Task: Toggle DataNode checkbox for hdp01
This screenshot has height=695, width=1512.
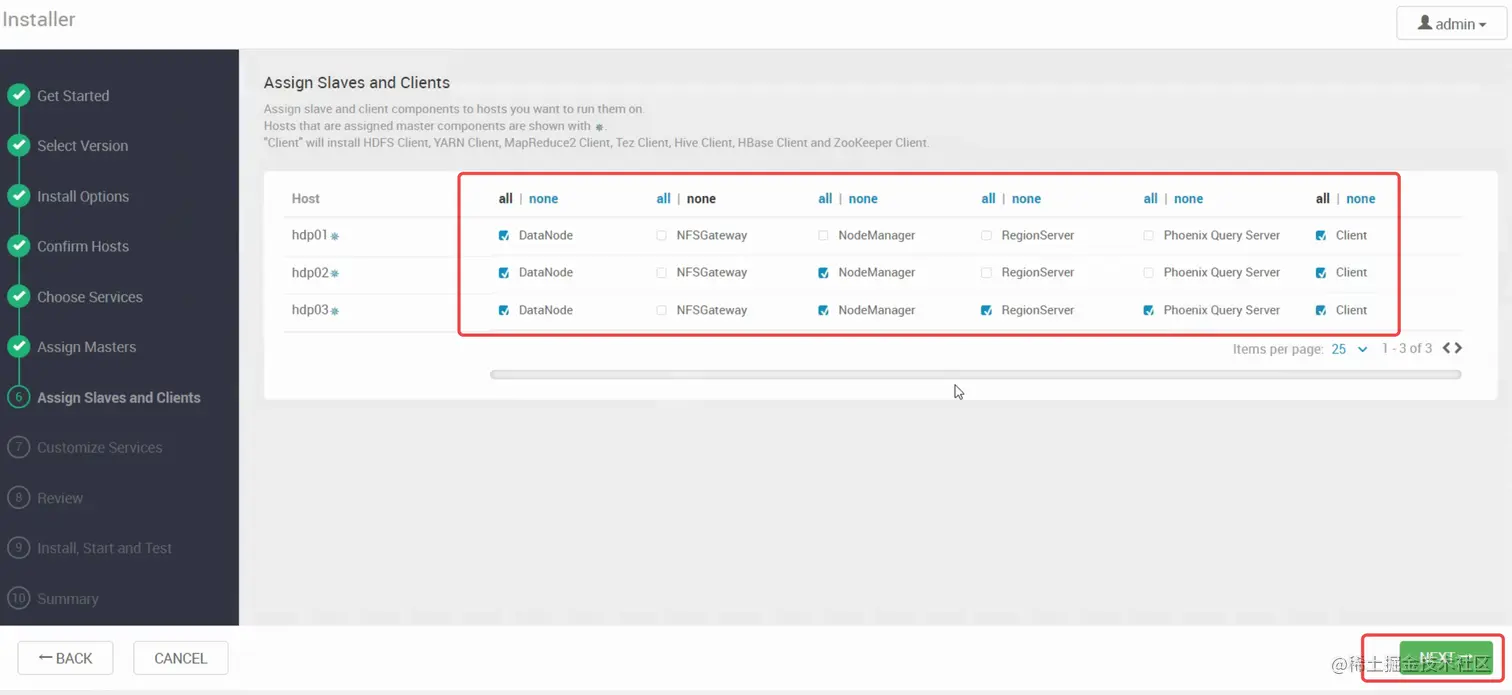Action: (504, 236)
